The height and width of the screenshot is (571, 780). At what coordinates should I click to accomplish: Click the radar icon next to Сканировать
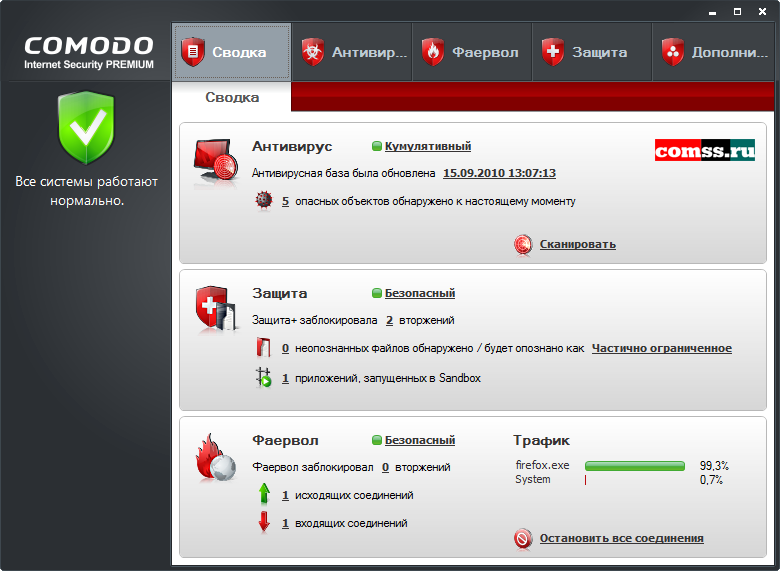click(x=523, y=245)
